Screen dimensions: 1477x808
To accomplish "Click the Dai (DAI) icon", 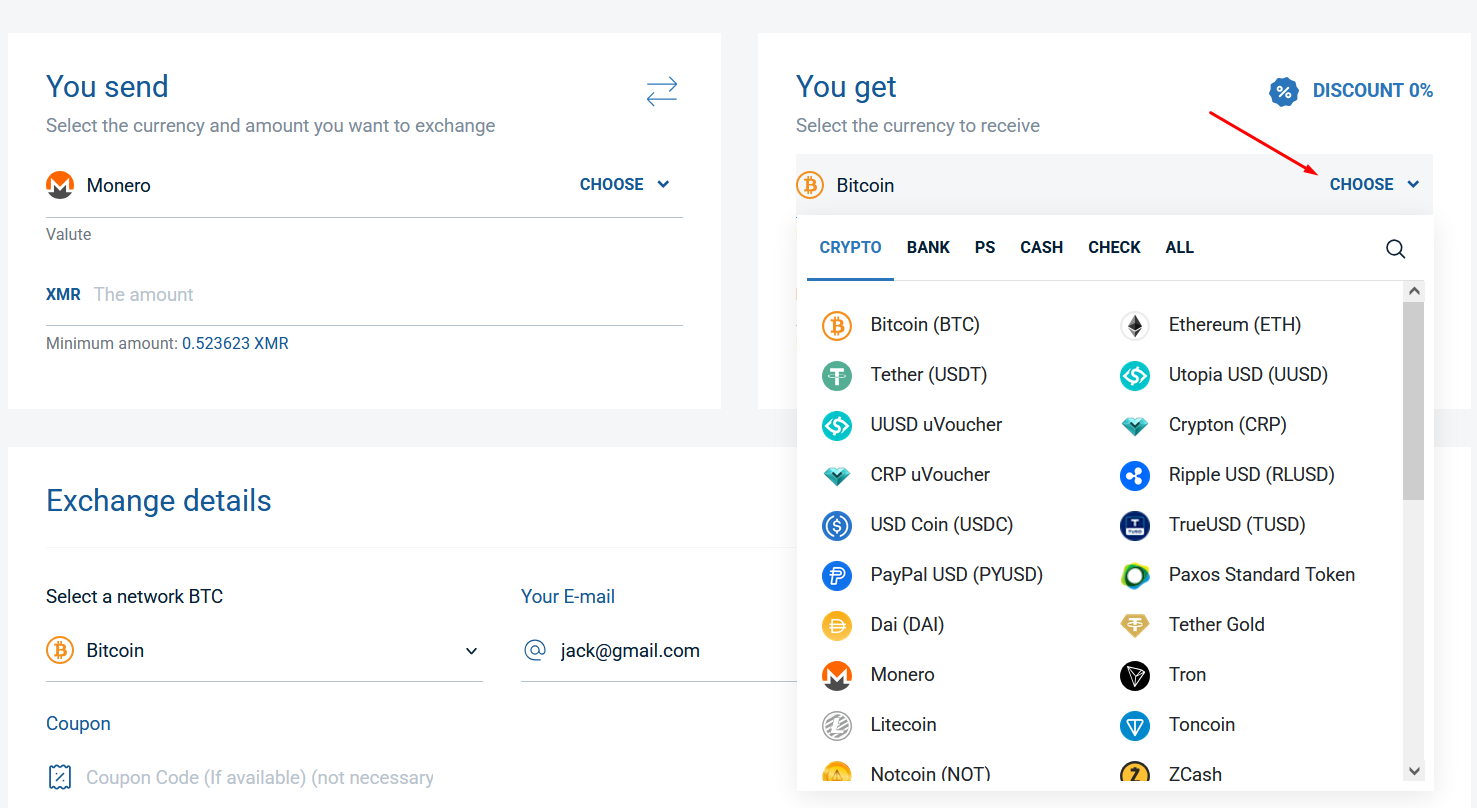I will click(x=836, y=625).
